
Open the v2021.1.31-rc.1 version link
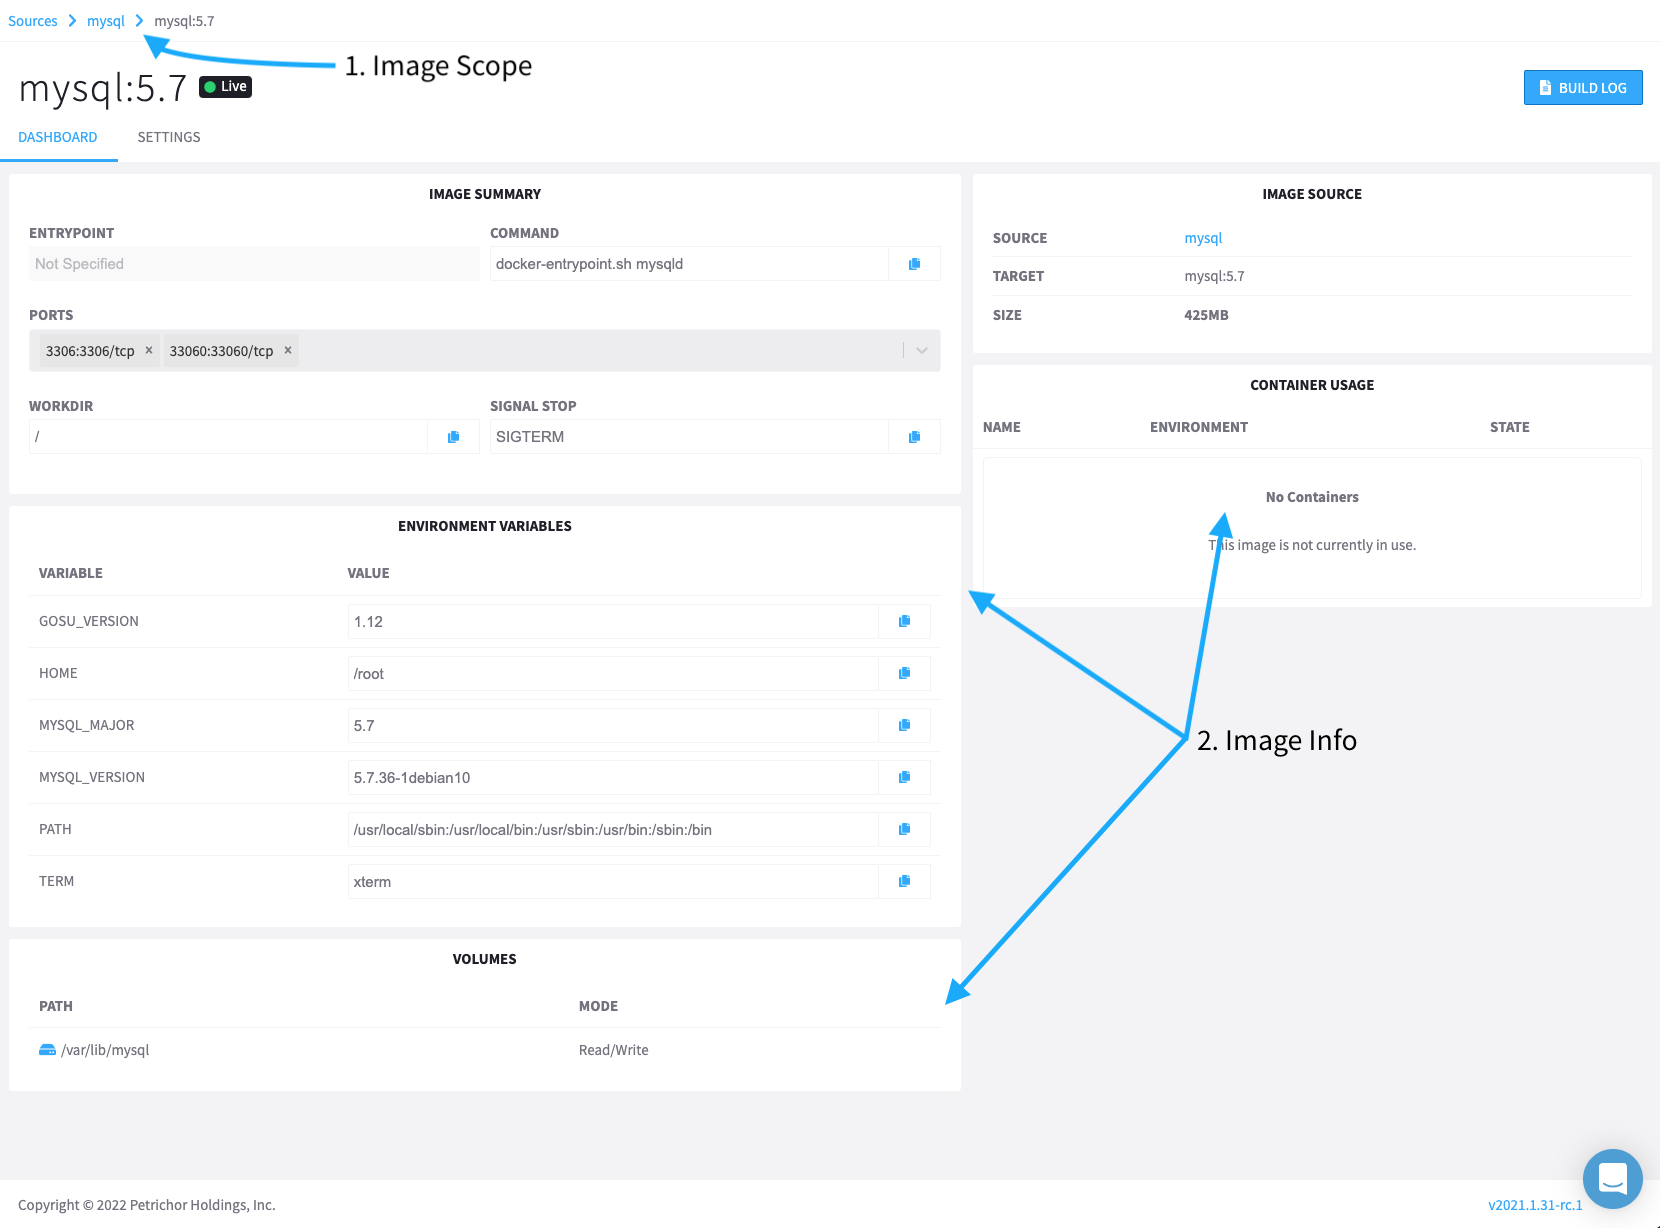[1535, 1205]
